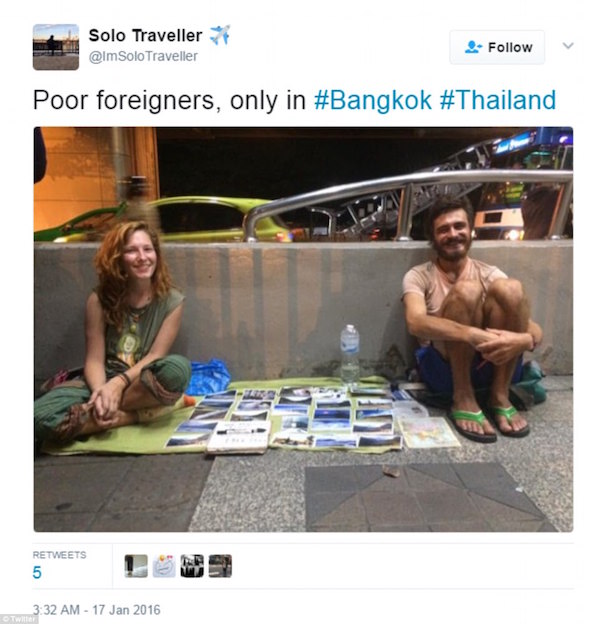Open the second retweeter's avatar

(164, 566)
